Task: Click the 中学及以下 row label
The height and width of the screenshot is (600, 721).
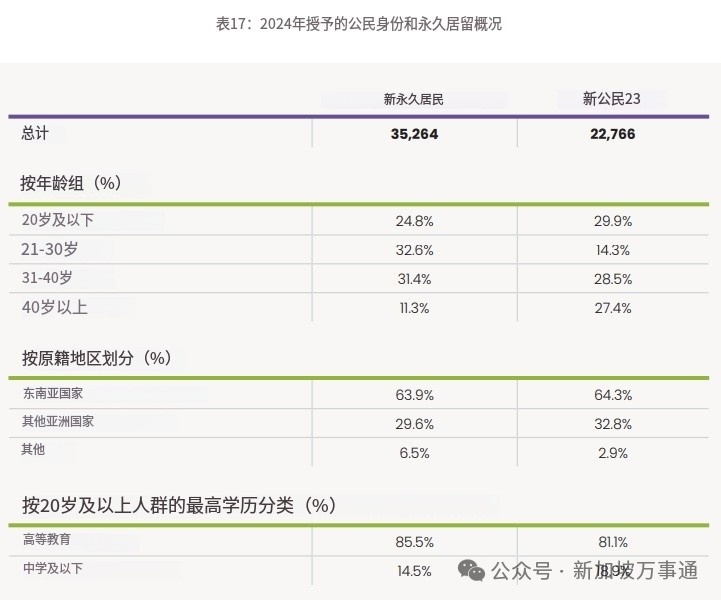Action: coord(53,568)
